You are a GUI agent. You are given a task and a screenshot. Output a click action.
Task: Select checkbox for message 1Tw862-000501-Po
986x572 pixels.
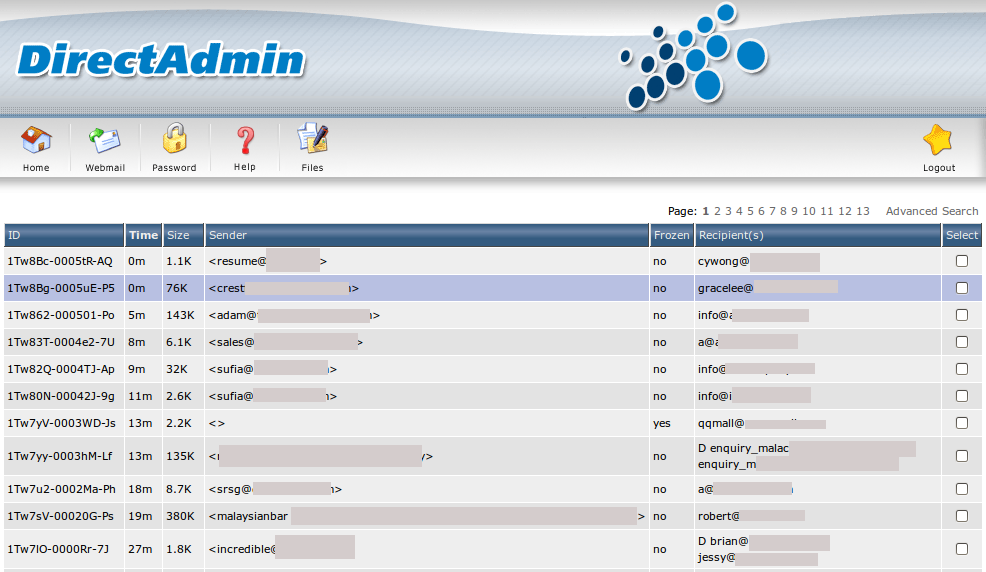tap(961, 315)
